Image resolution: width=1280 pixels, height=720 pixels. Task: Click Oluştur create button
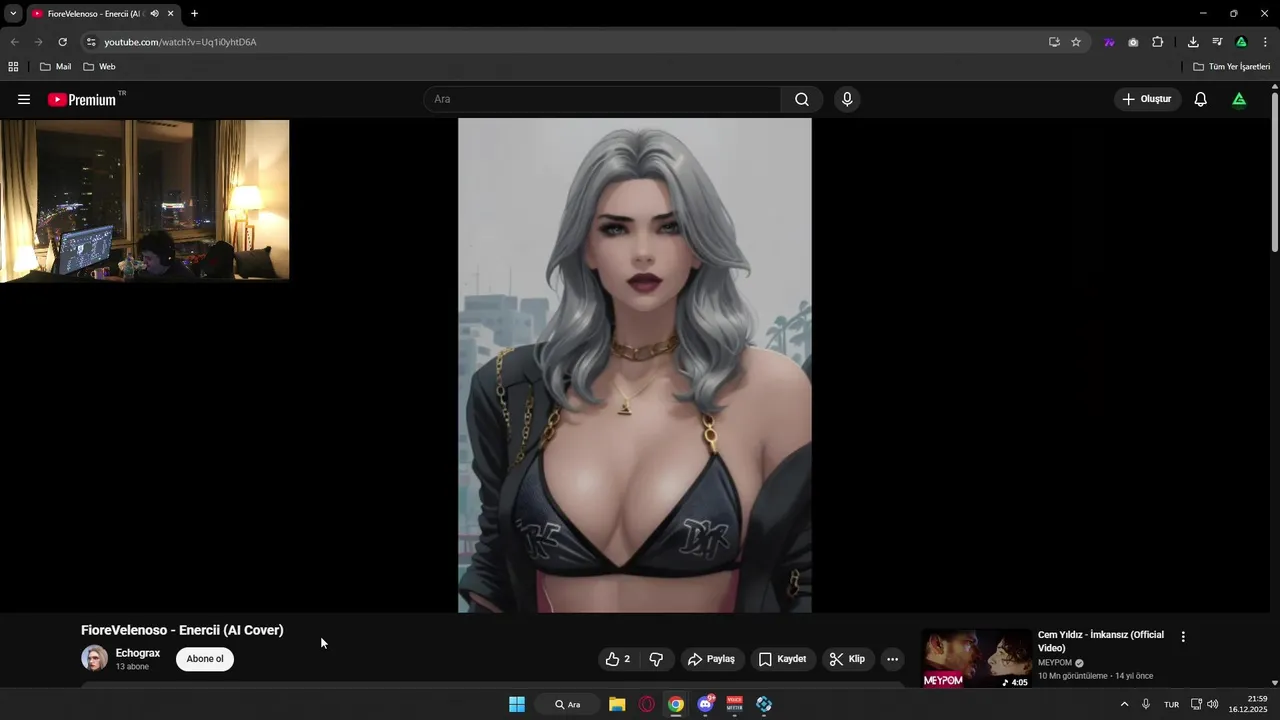click(1147, 99)
